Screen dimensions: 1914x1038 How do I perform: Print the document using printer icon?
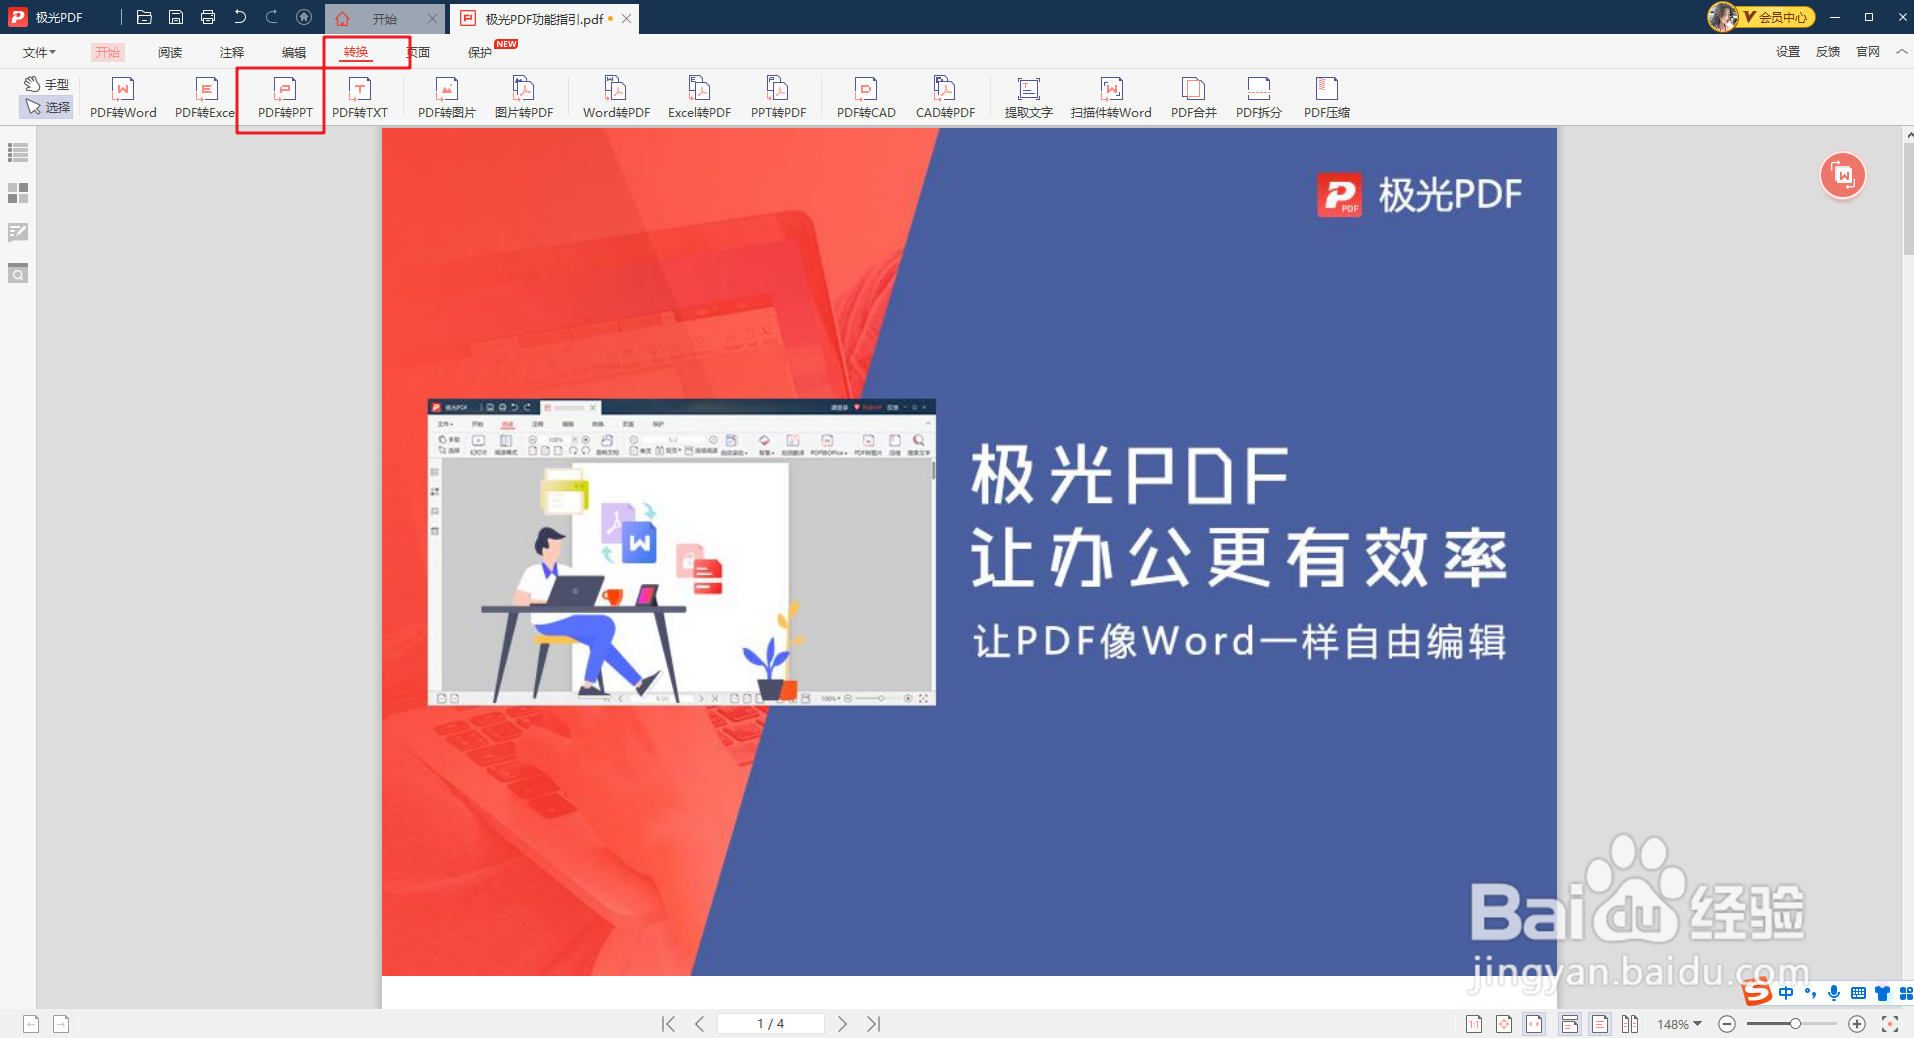[x=208, y=17]
